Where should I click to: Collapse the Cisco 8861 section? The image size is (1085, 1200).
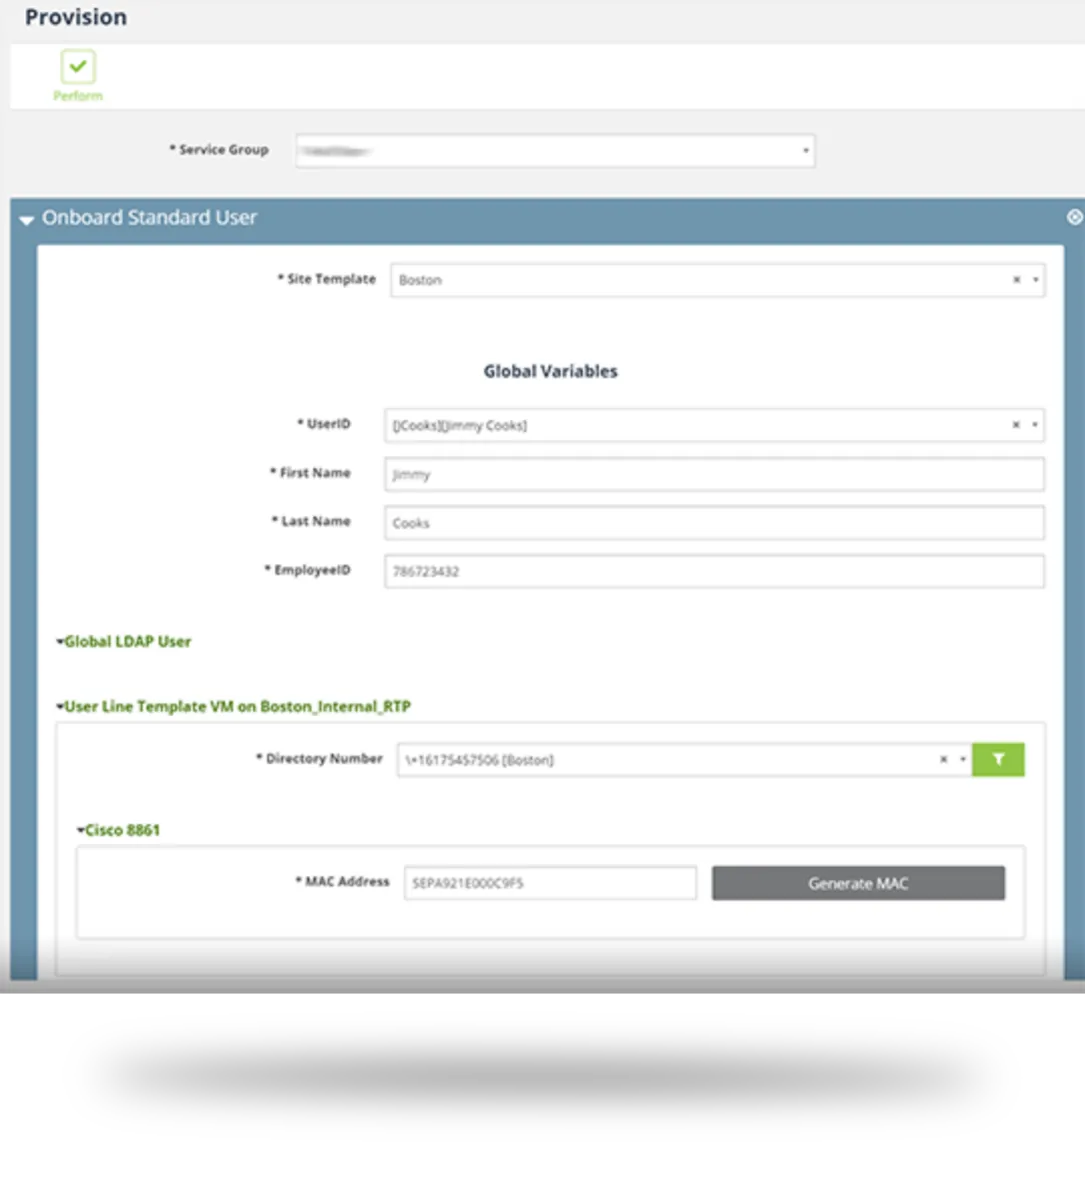(118, 830)
